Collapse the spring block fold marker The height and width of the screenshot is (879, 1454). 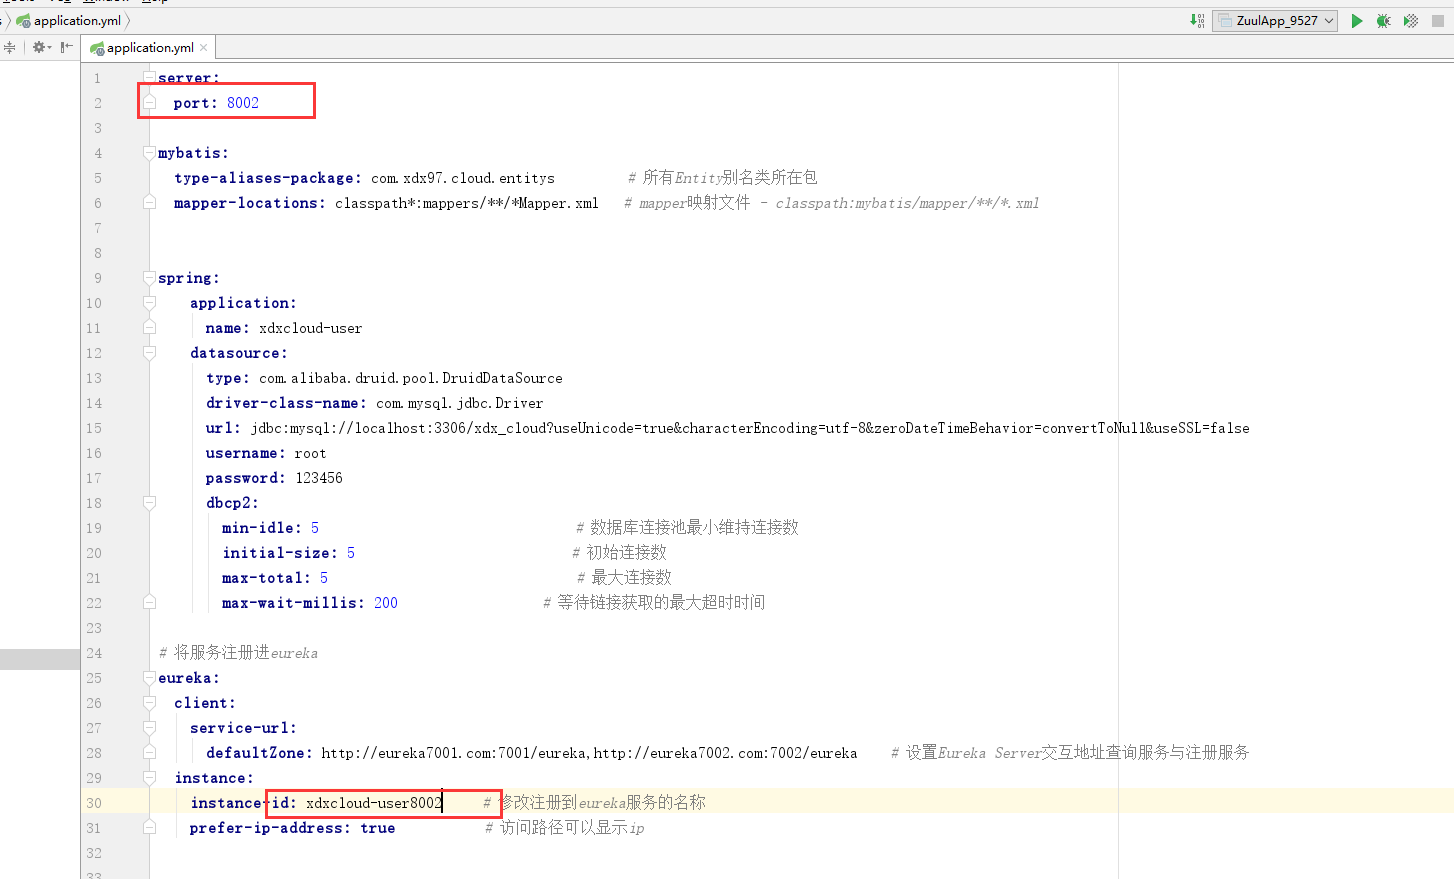149,278
